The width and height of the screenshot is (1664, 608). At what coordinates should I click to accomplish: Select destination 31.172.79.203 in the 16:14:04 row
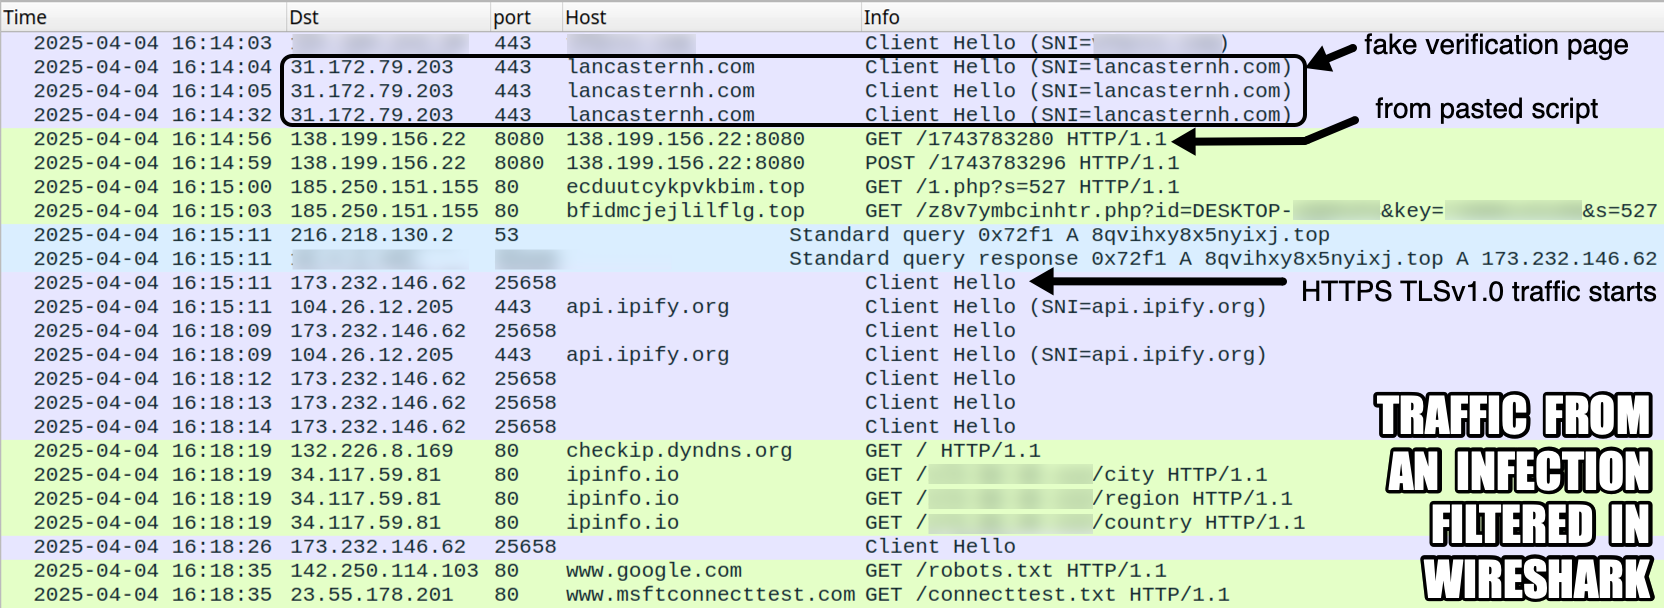(372, 67)
